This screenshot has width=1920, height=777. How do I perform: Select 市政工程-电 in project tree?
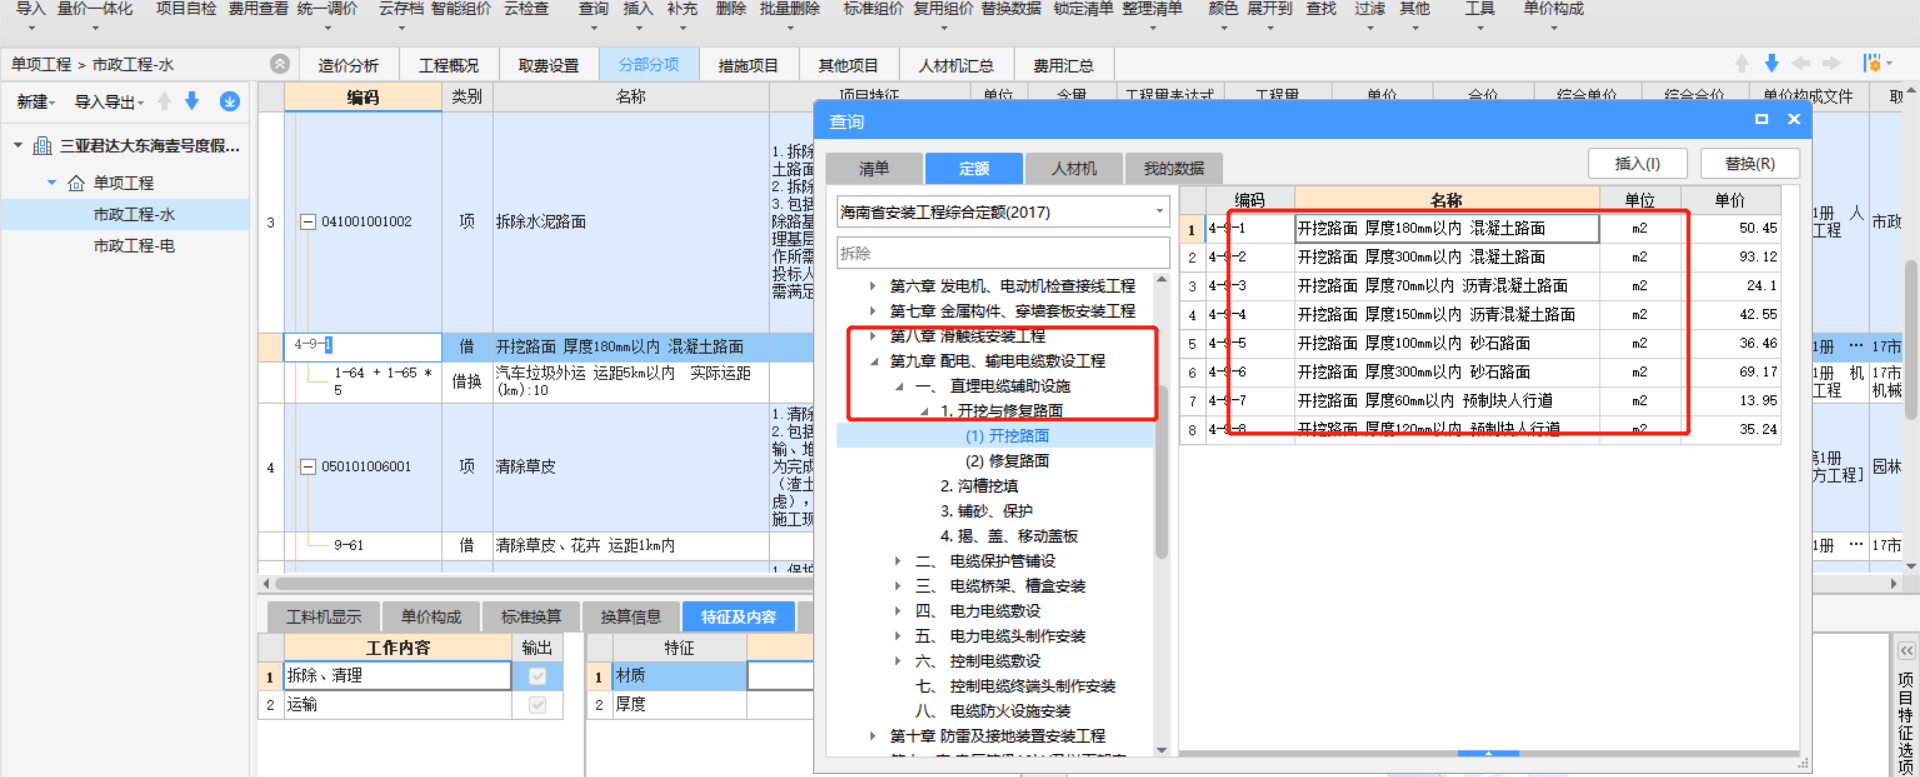pos(134,246)
